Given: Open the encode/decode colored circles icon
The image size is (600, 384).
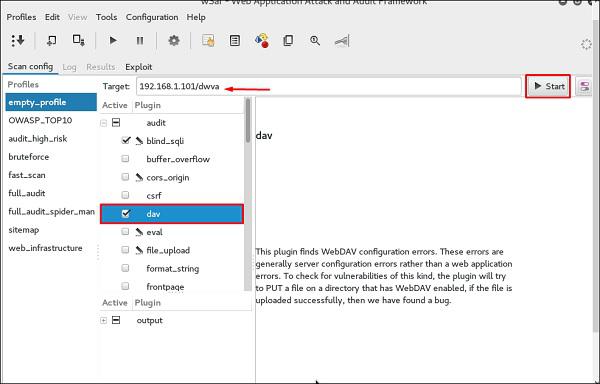Looking at the screenshot, I should (x=262, y=40).
